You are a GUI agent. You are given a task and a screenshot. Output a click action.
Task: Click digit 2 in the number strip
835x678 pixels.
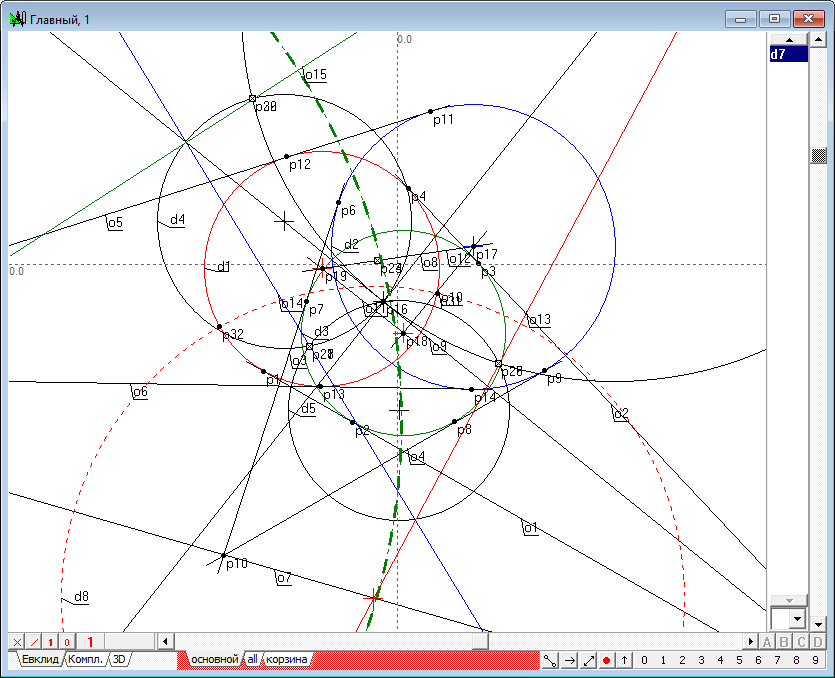pyautogui.click(x=682, y=660)
